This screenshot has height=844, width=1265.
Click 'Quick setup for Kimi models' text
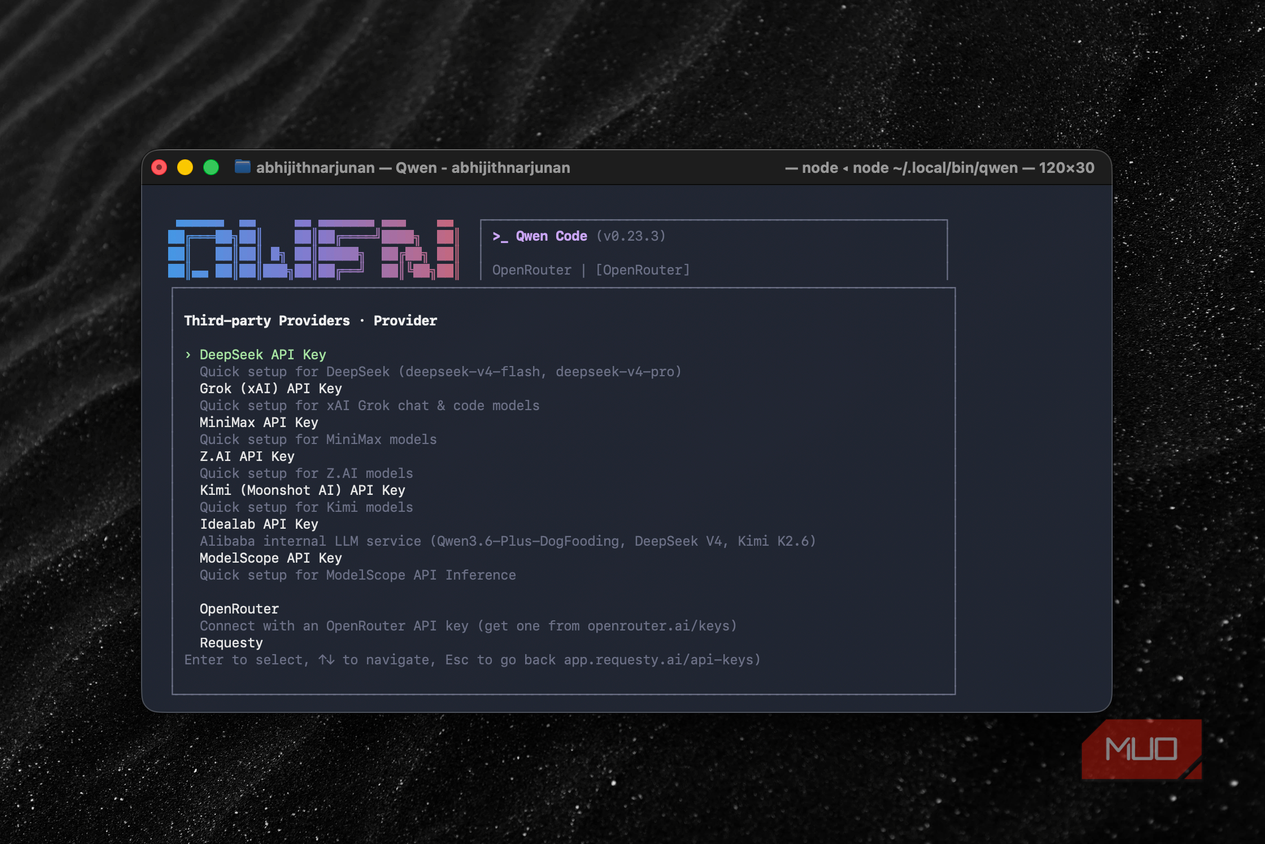coord(306,507)
